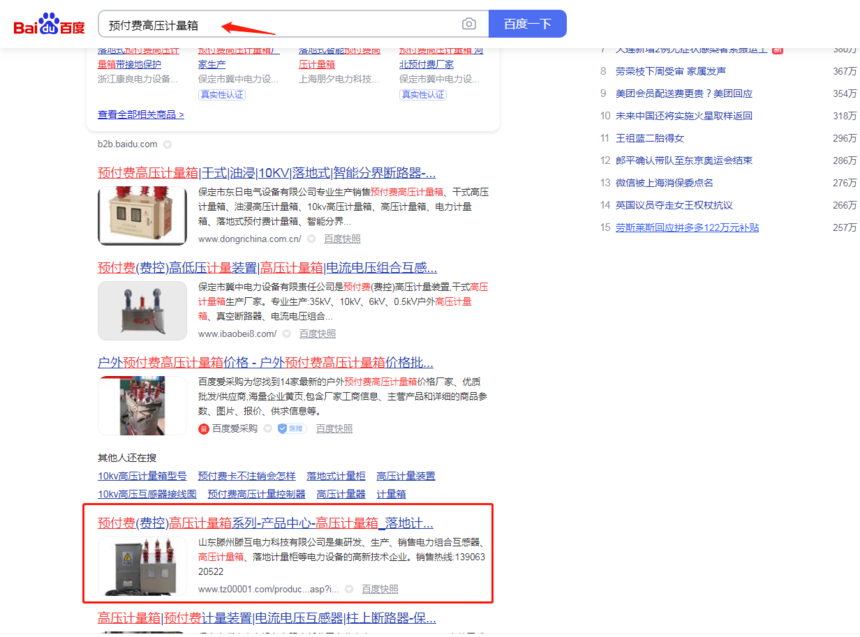Click the Baidu logo
This screenshot has width=860, height=637.
(x=49, y=25)
